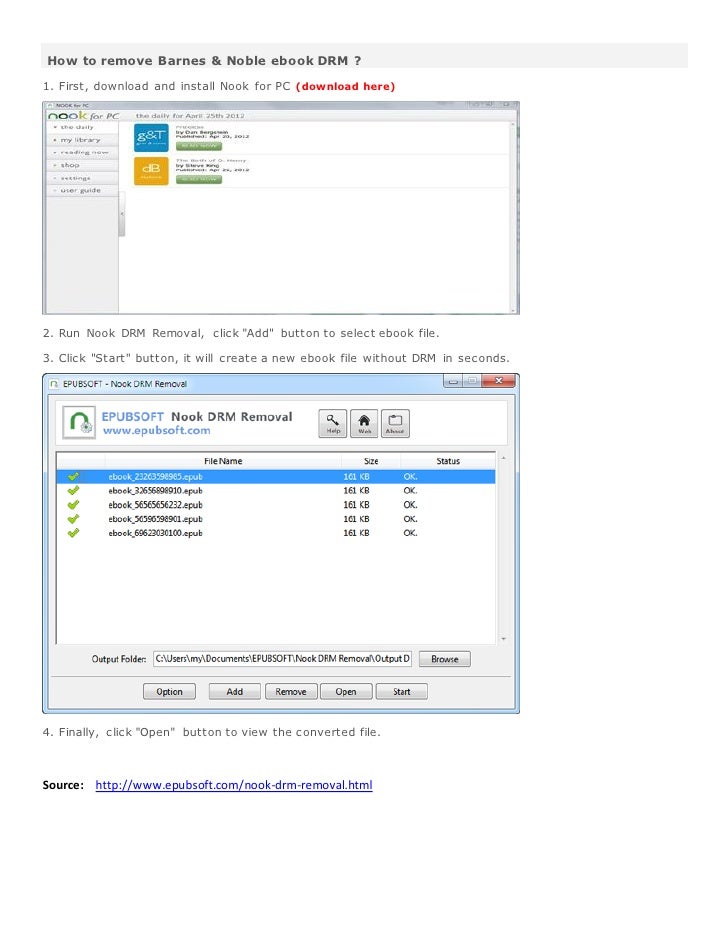
Task: Click the File Name column header
Action: tap(223, 461)
